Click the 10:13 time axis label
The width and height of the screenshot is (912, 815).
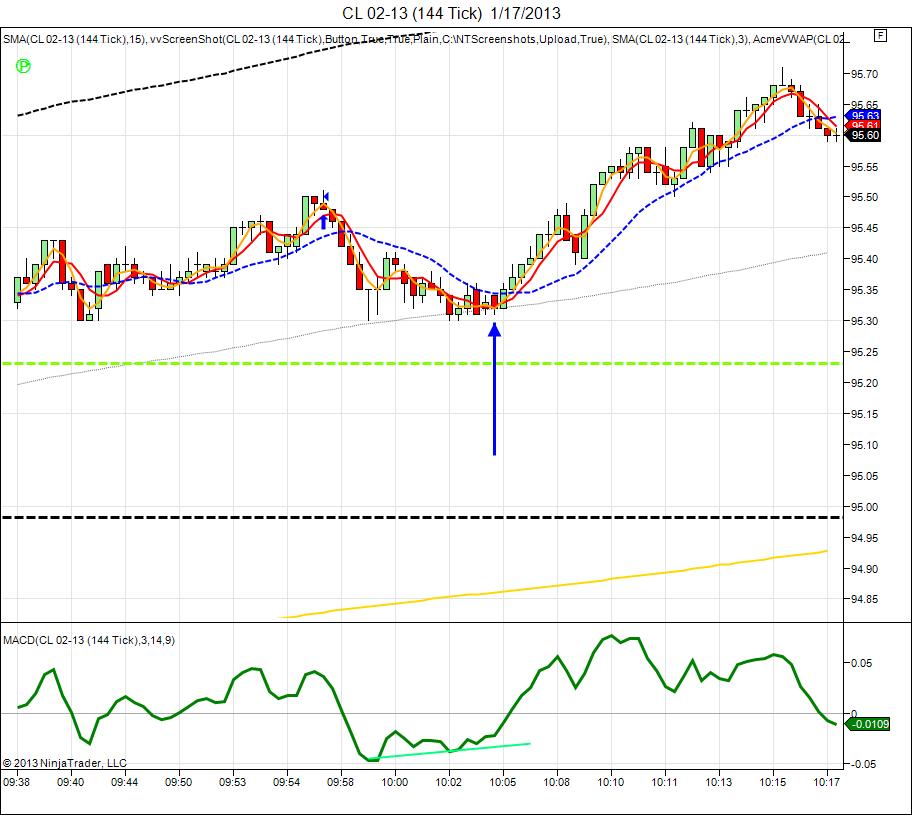(719, 782)
